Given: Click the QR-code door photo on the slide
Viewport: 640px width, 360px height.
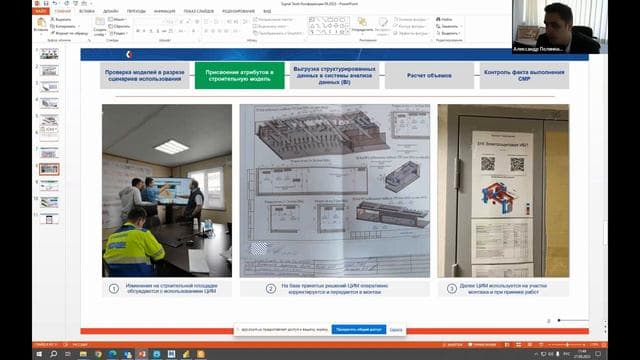Looking at the screenshot, I should (503, 191).
